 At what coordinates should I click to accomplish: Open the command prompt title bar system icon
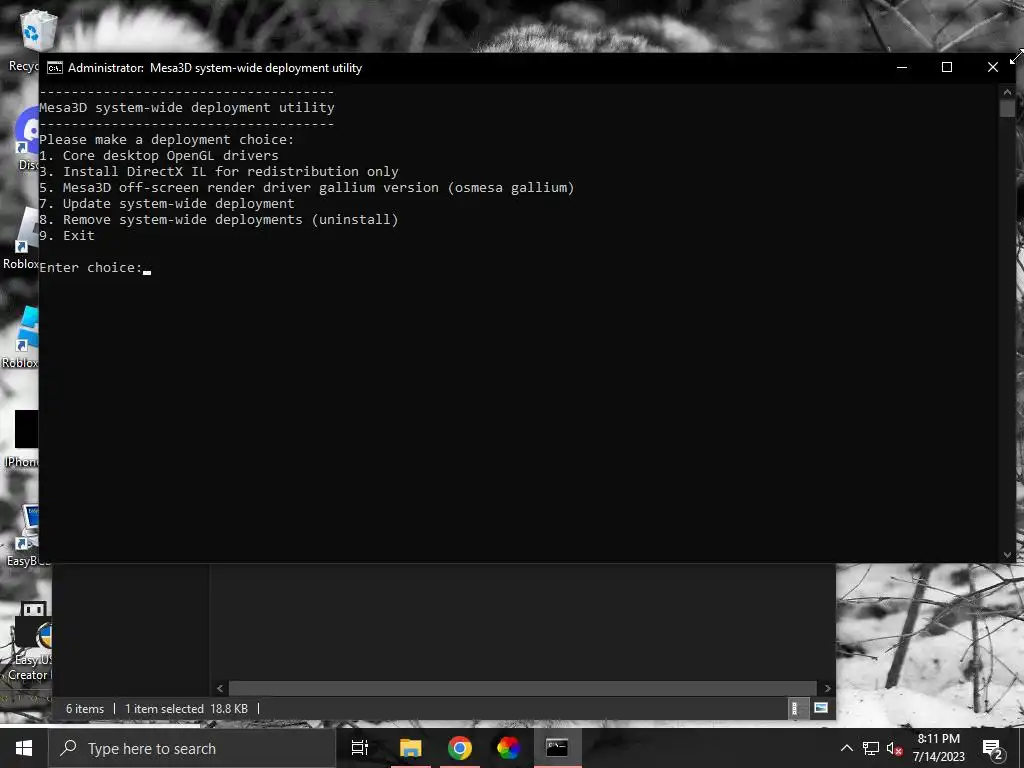pos(55,68)
